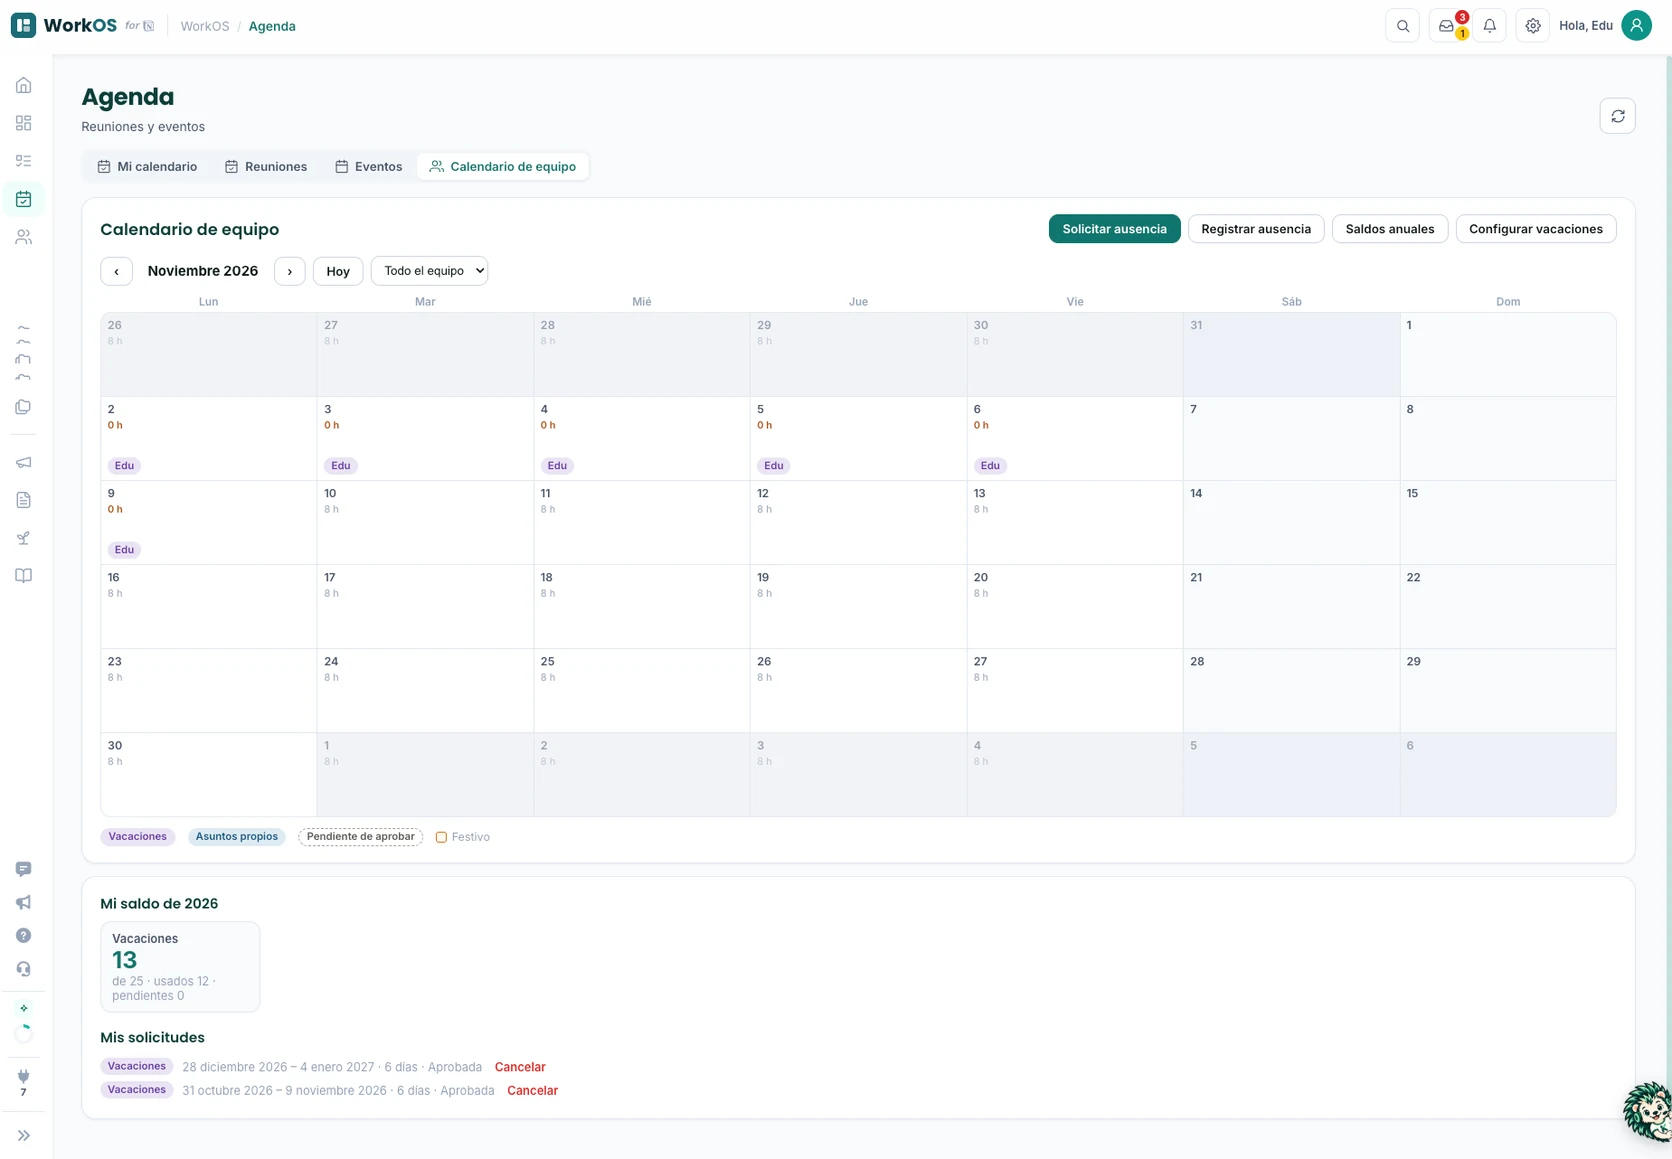Open the chat bubble icon in sidebar
Screen dimensions: 1672x1159
tap(23, 869)
